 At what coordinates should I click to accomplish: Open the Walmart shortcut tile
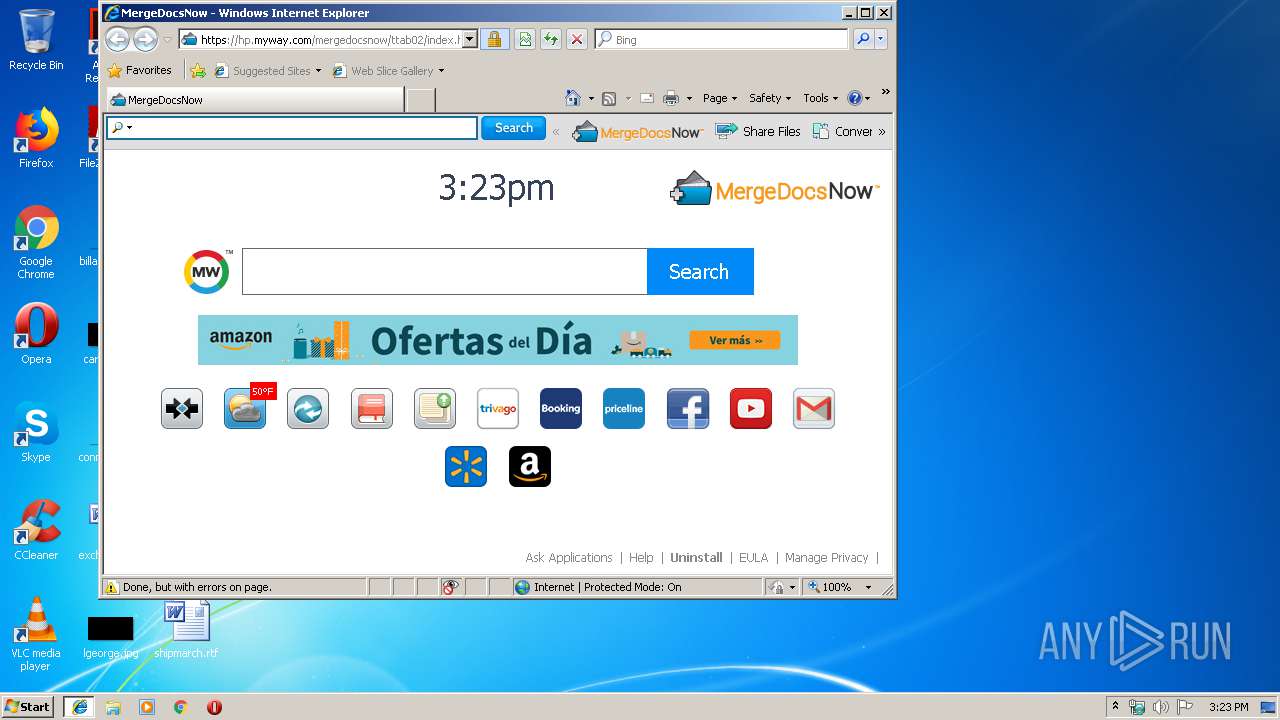[x=466, y=466]
